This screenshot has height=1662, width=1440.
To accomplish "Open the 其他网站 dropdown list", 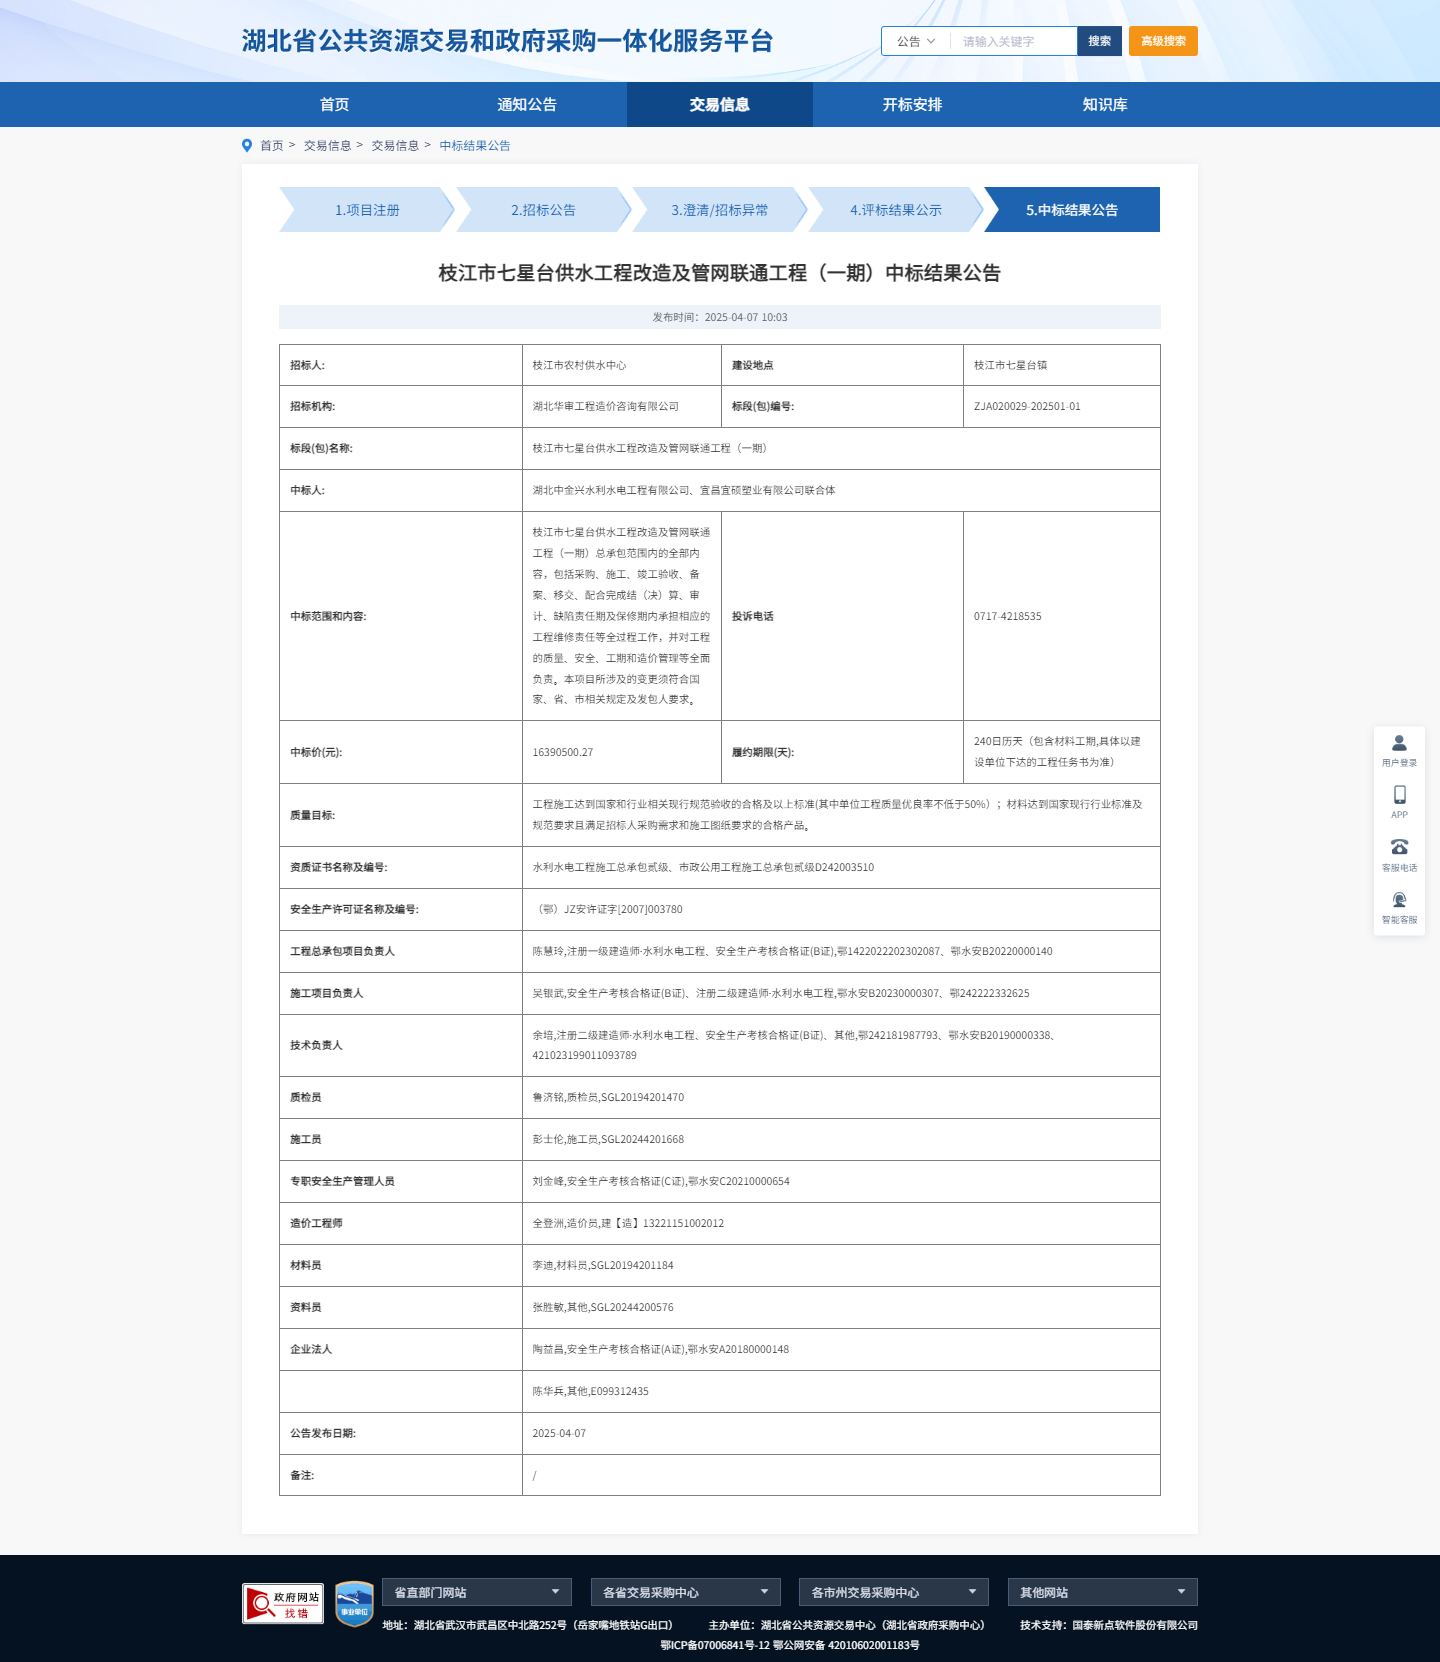I will [x=1102, y=1592].
